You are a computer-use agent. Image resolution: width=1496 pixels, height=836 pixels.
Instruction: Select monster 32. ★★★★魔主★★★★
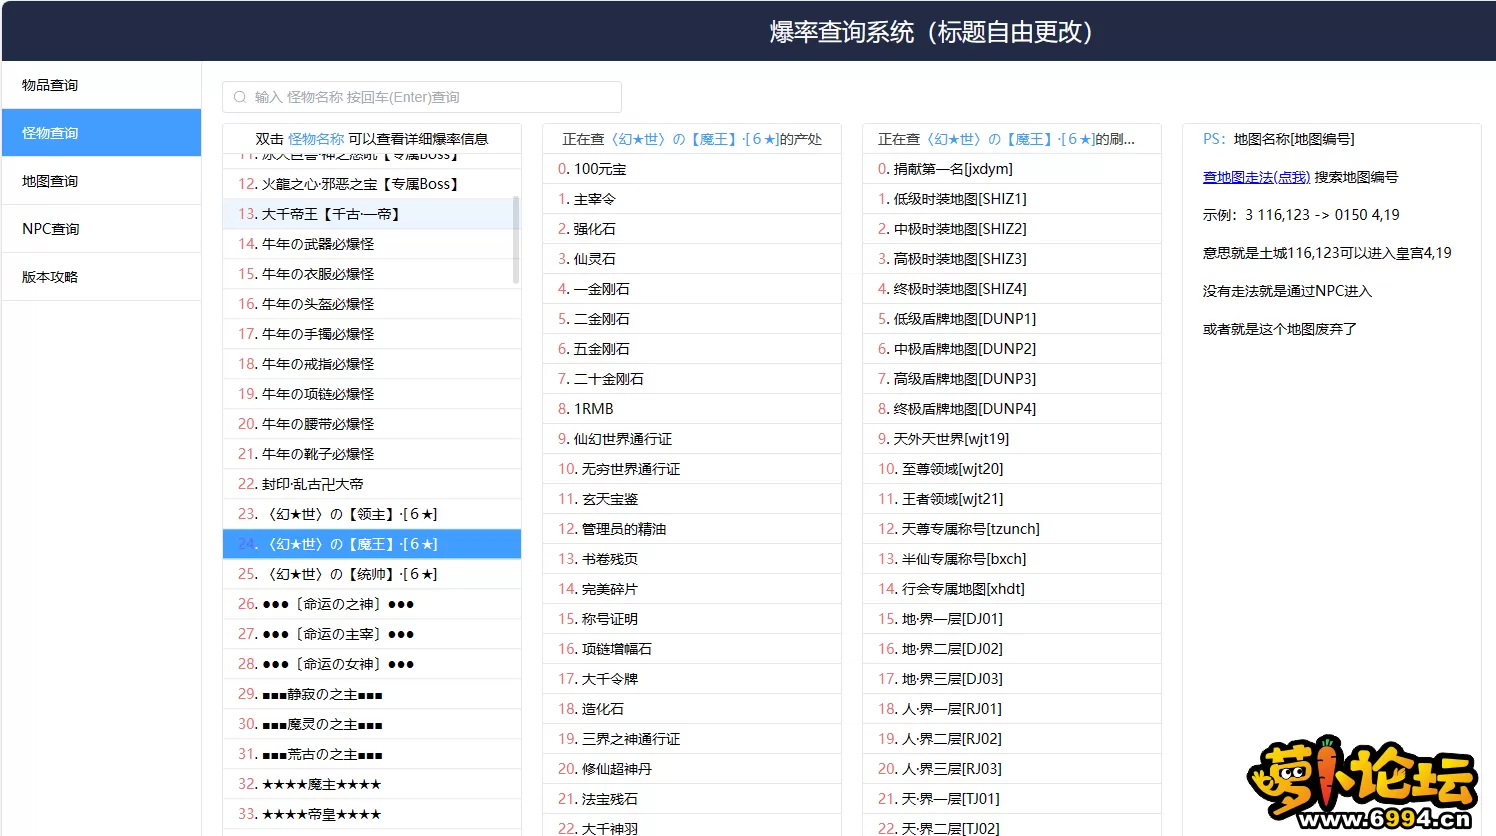click(372, 784)
